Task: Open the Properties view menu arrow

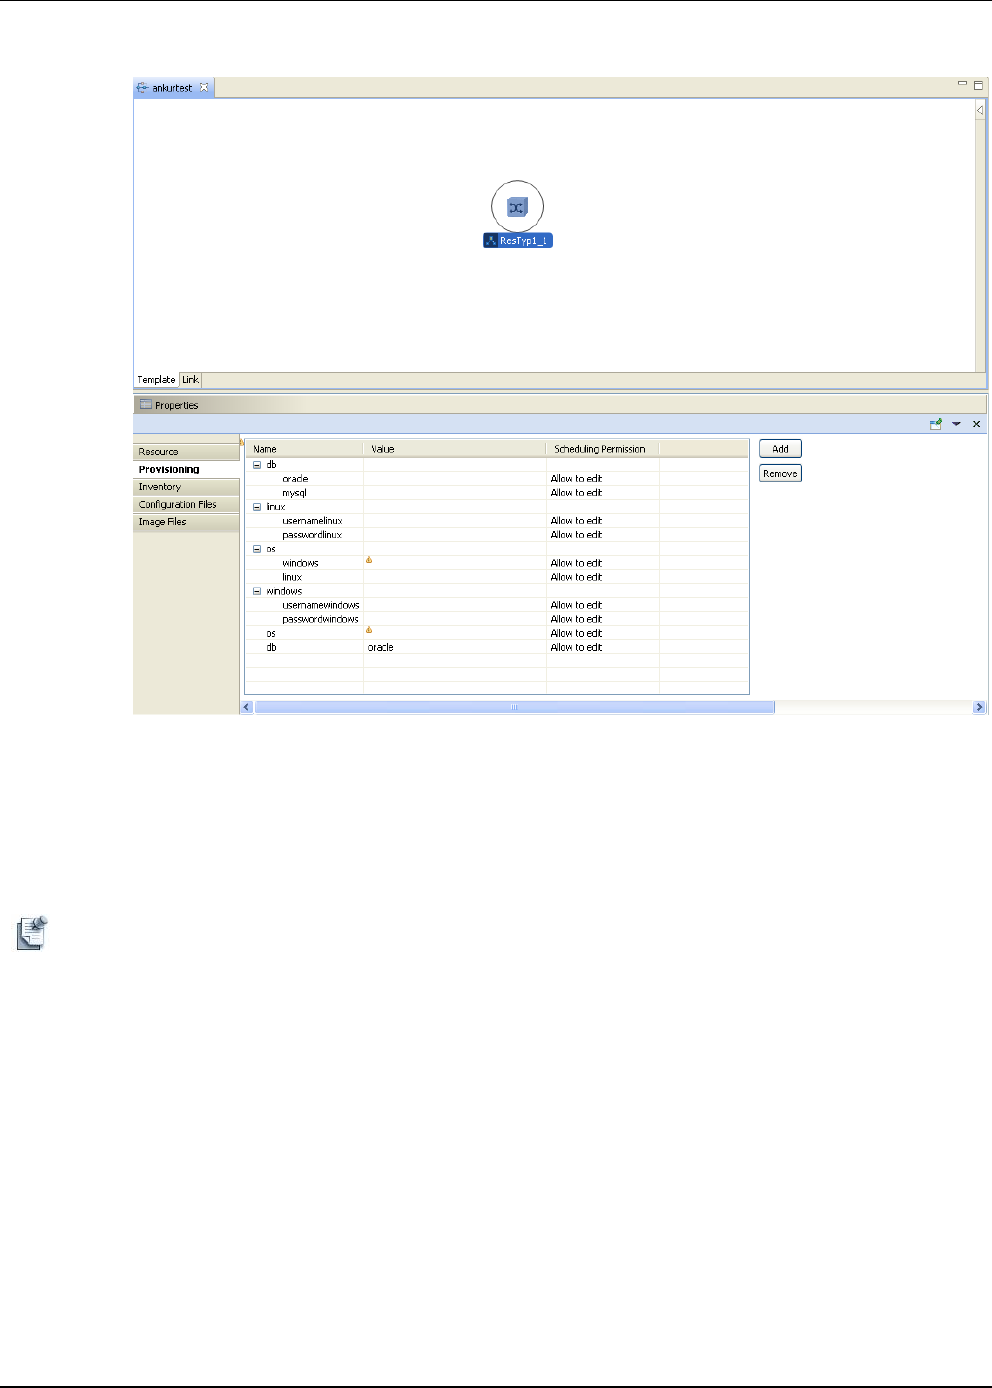Action: tap(956, 424)
